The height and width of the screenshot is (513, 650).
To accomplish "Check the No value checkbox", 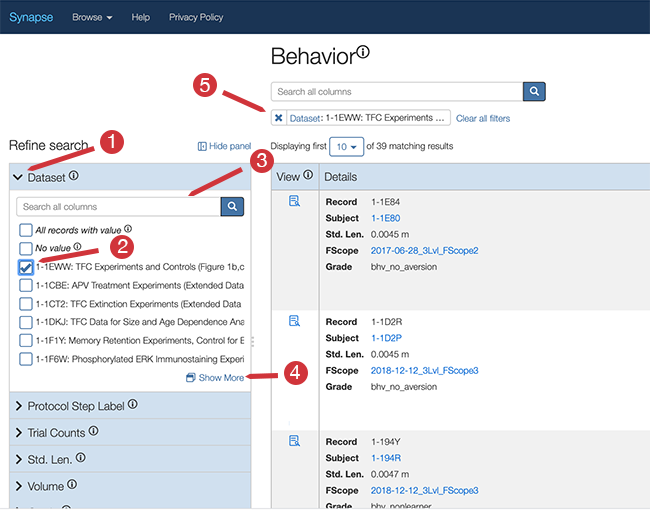I will point(26,248).
